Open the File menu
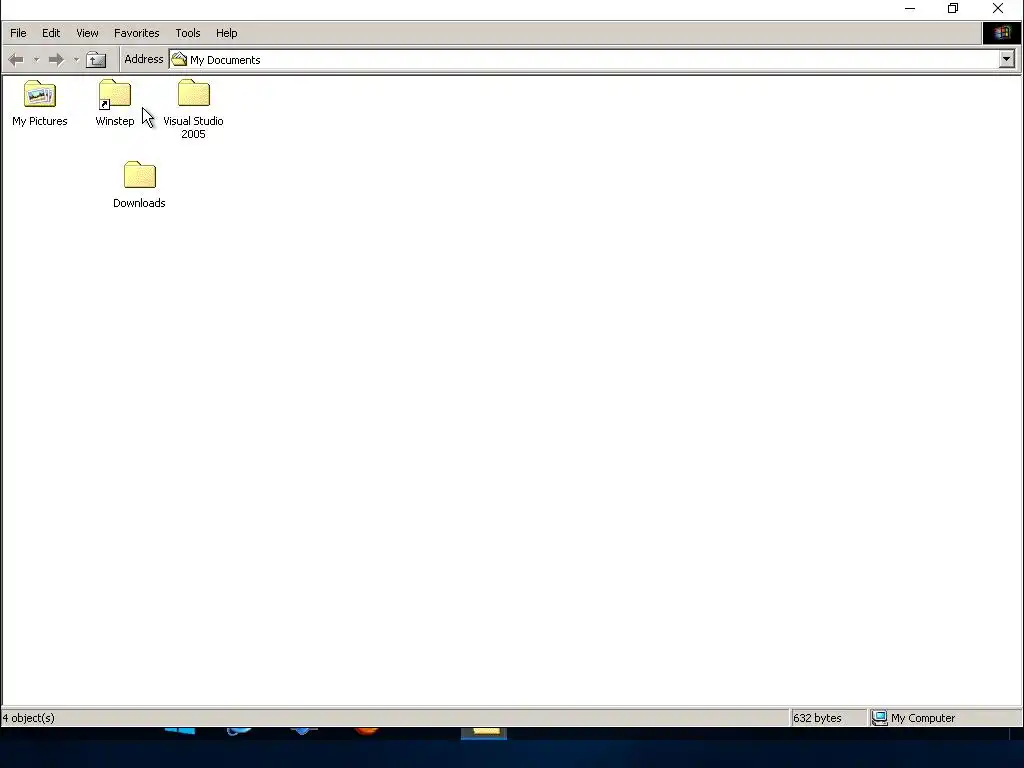Viewport: 1024px width, 768px height. (x=18, y=33)
